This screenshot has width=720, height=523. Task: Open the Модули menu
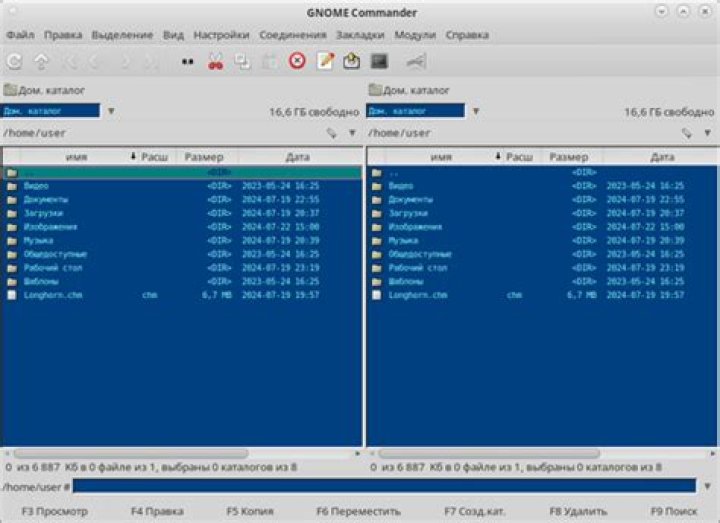(x=415, y=35)
